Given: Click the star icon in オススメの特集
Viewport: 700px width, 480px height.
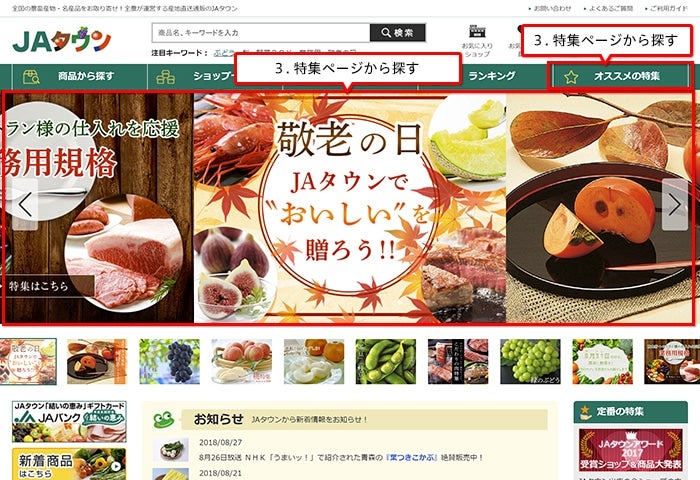Looking at the screenshot, I should click(x=571, y=77).
